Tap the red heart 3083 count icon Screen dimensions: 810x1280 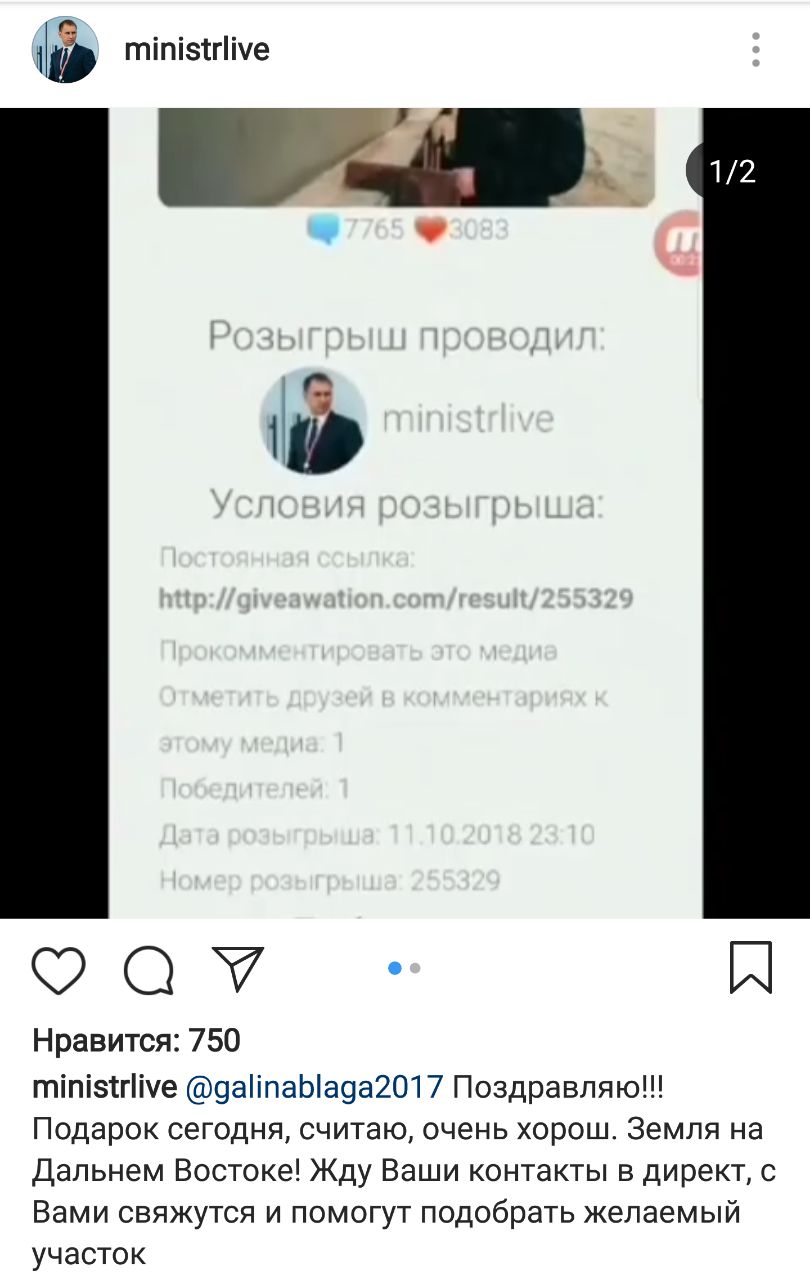(x=430, y=231)
